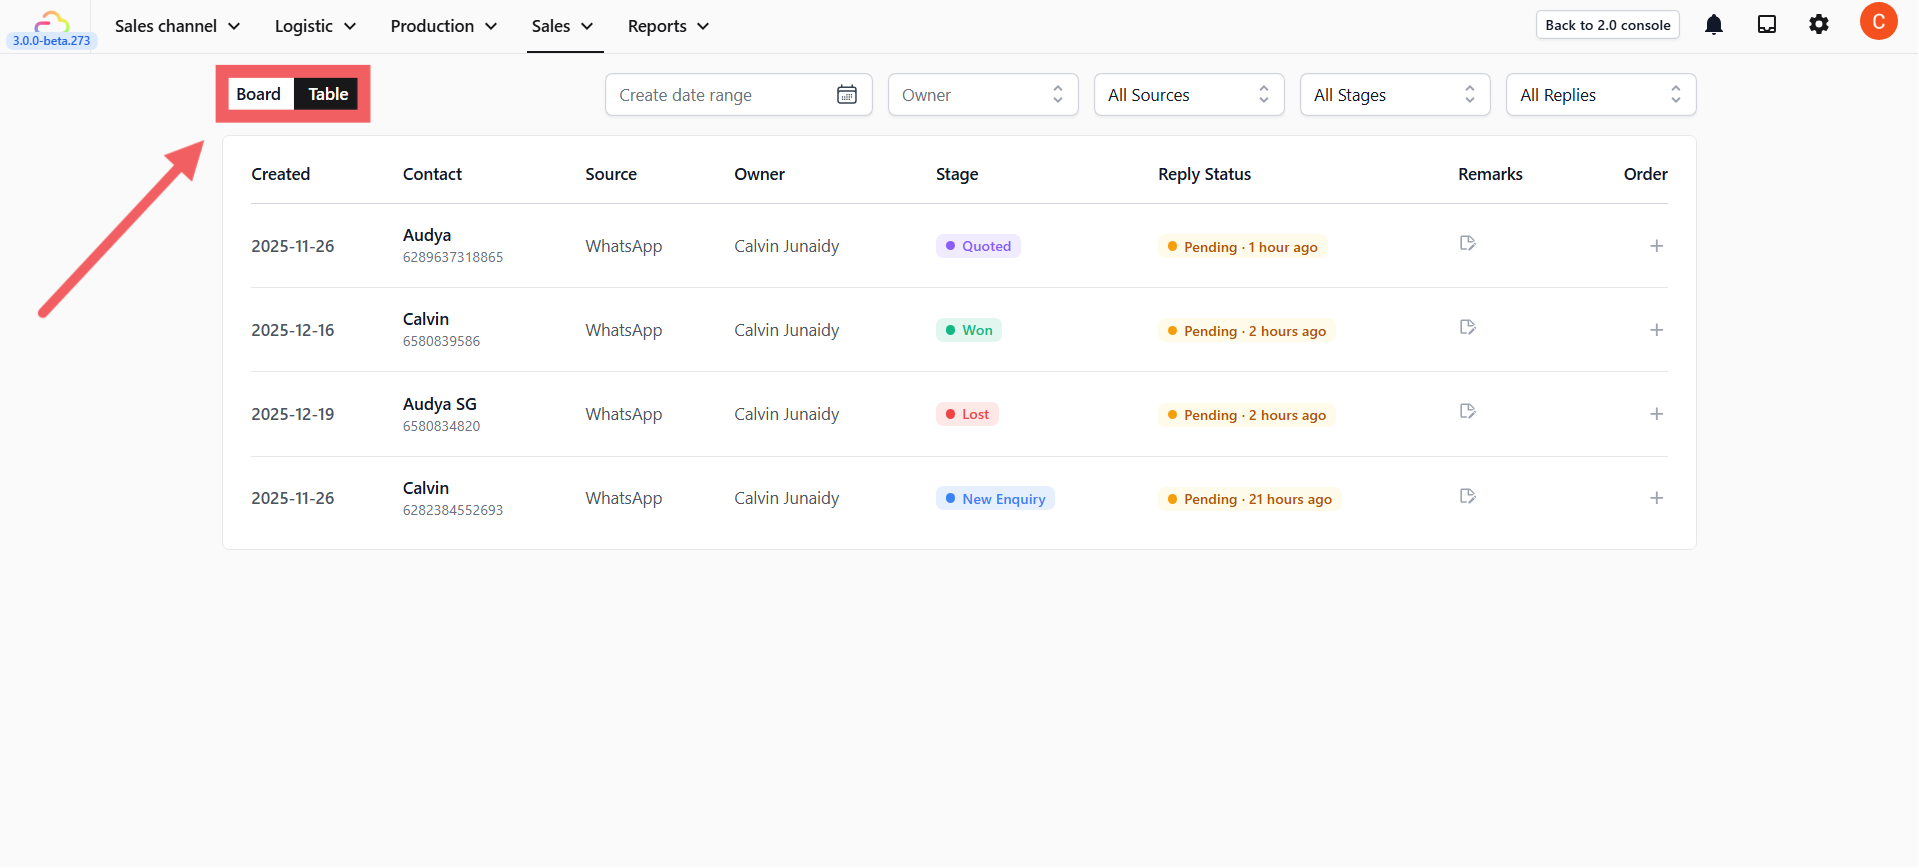
Task: Click the Order column header
Action: point(1645,174)
